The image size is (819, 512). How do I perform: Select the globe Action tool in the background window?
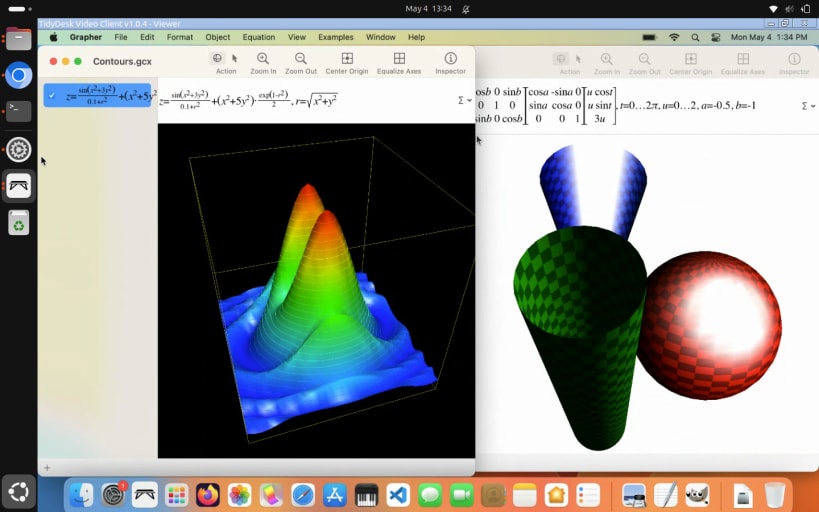(561, 59)
